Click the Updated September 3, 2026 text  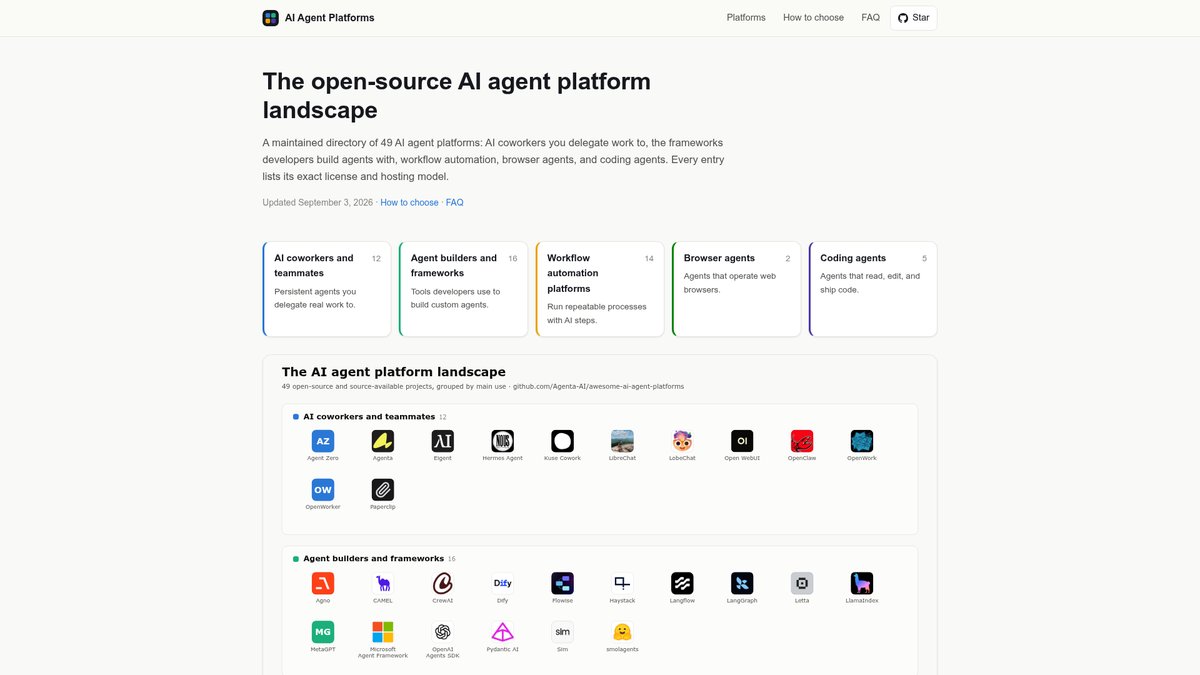point(318,202)
